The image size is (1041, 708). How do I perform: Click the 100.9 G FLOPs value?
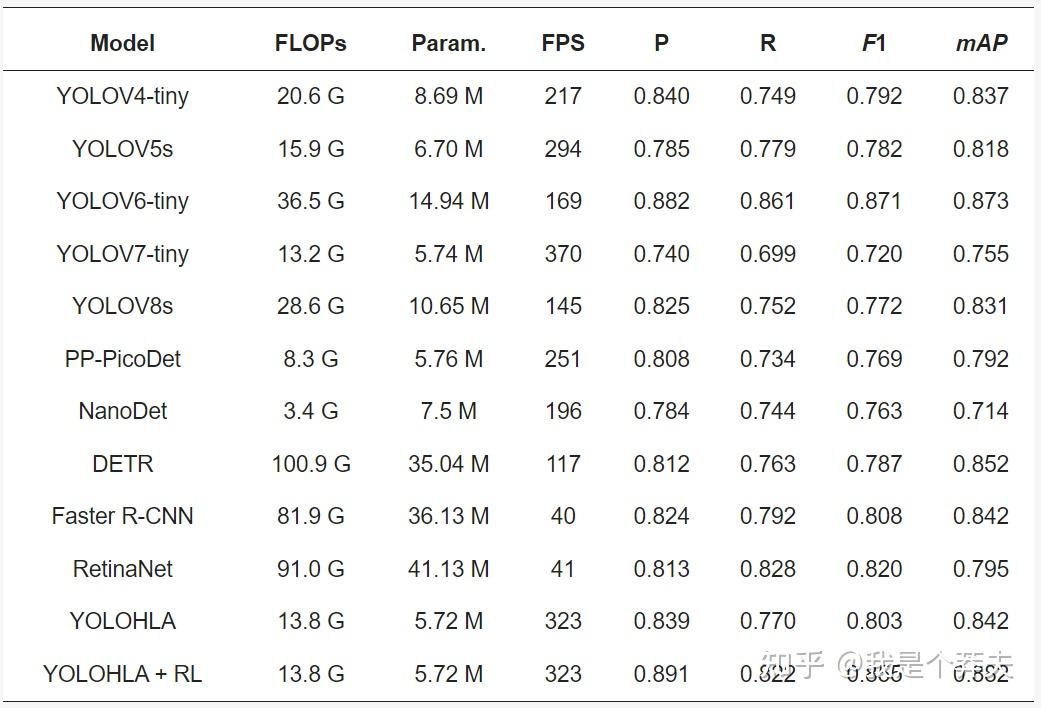pyautogui.click(x=310, y=464)
